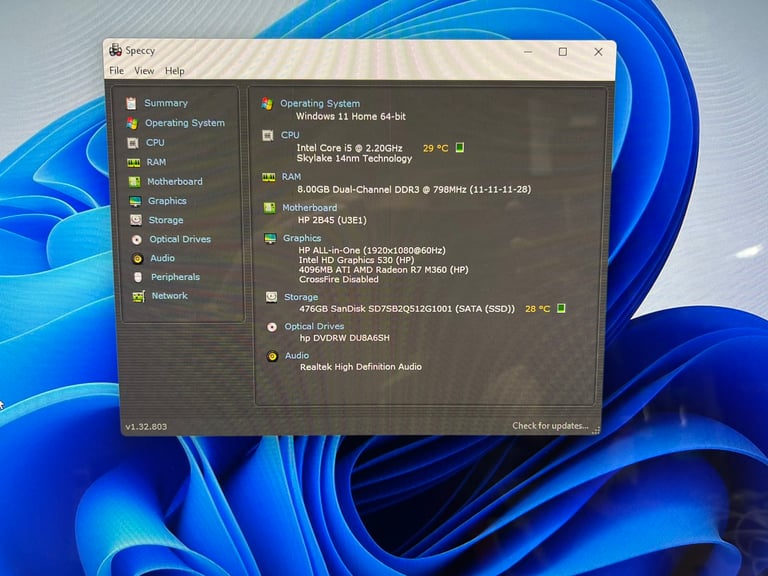Open Storage section from the sidebar

click(x=166, y=220)
